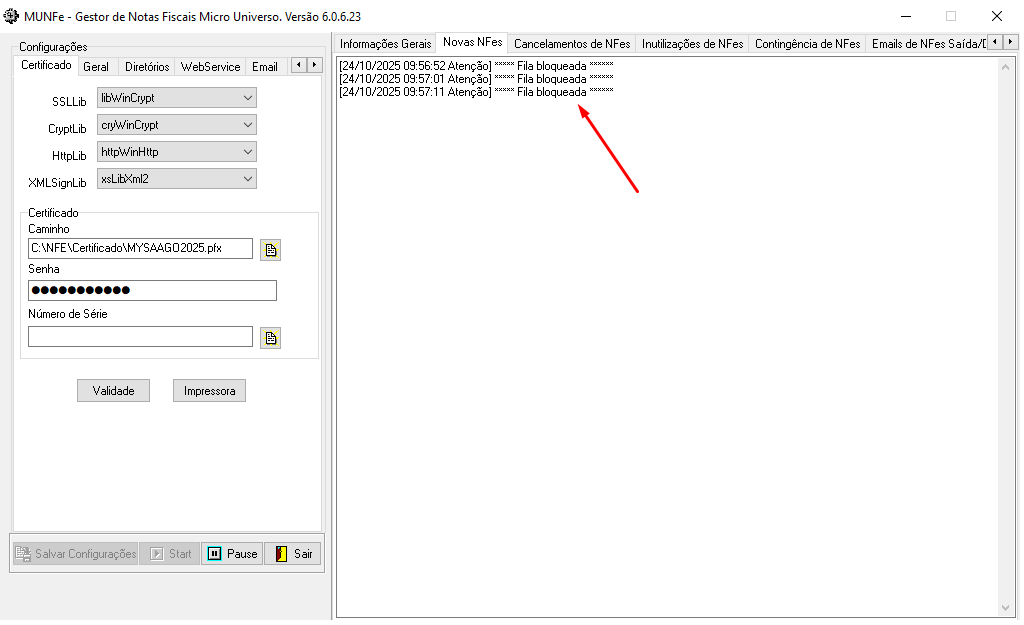The width and height of the screenshot is (1024, 625).
Task: Click the MUNFe app icon in title bar
Action: coord(12,16)
